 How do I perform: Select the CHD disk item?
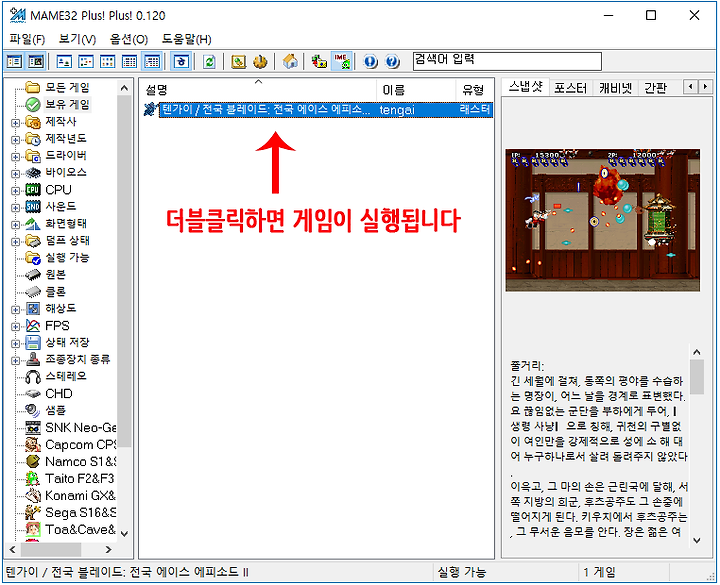(x=58, y=394)
